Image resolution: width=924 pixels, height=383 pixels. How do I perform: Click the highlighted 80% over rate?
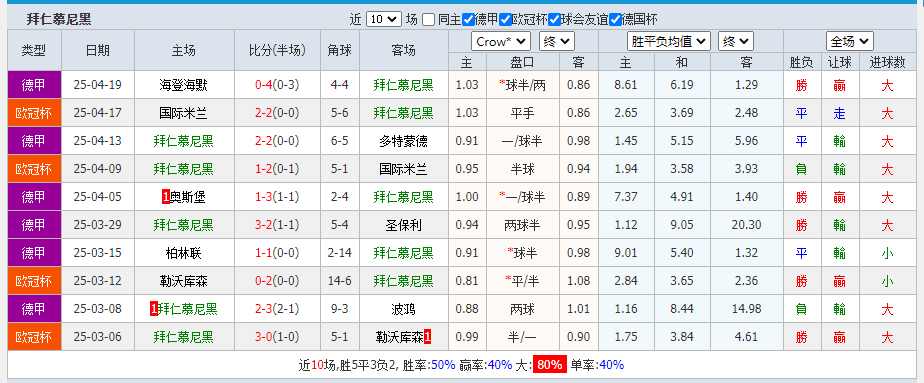pos(550,365)
